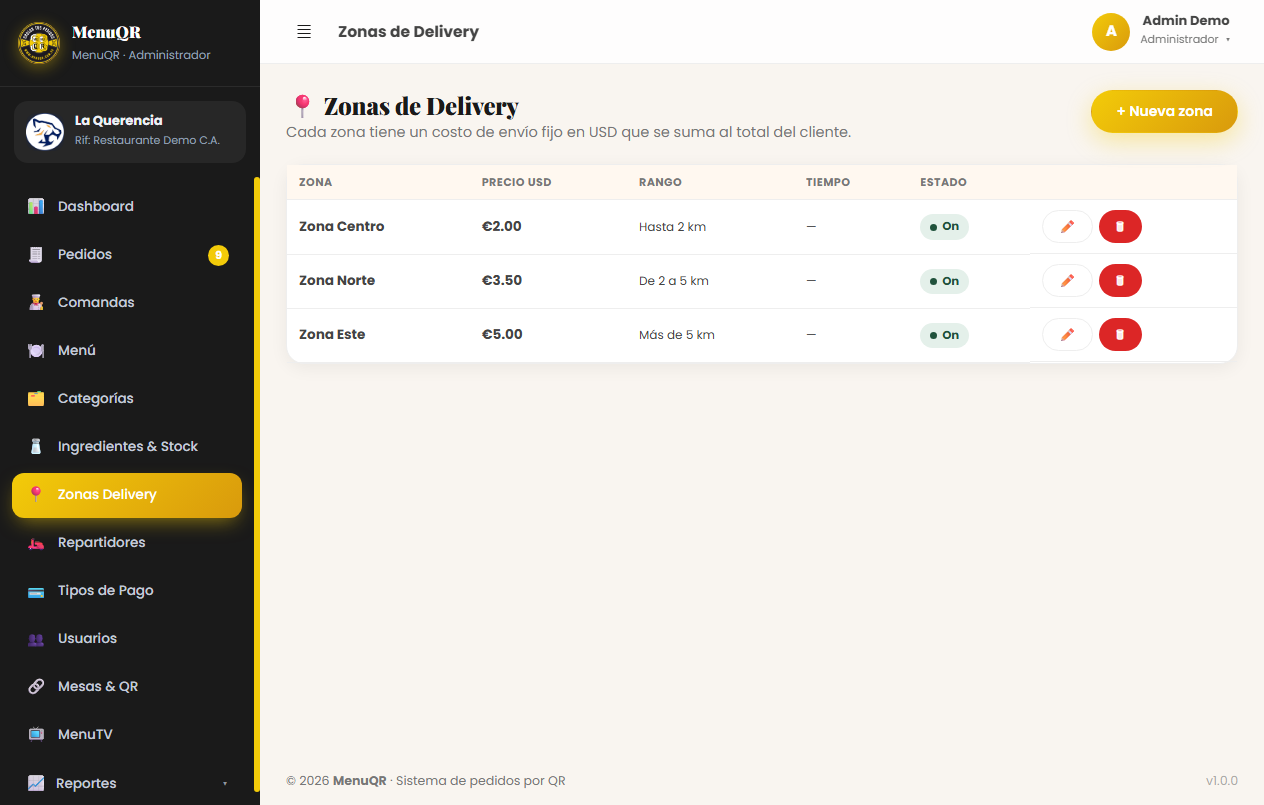Select Menú in the sidebar

(127, 350)
